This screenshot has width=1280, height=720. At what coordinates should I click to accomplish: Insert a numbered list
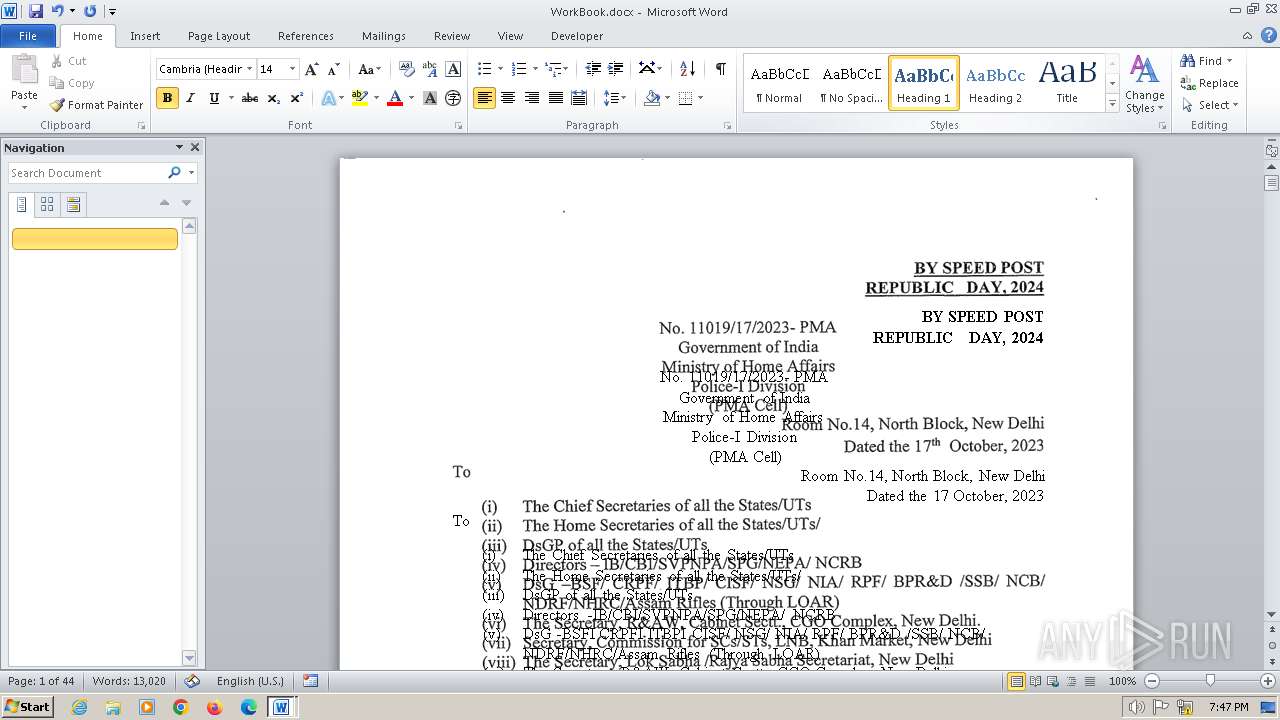click(x=518, y=69)
